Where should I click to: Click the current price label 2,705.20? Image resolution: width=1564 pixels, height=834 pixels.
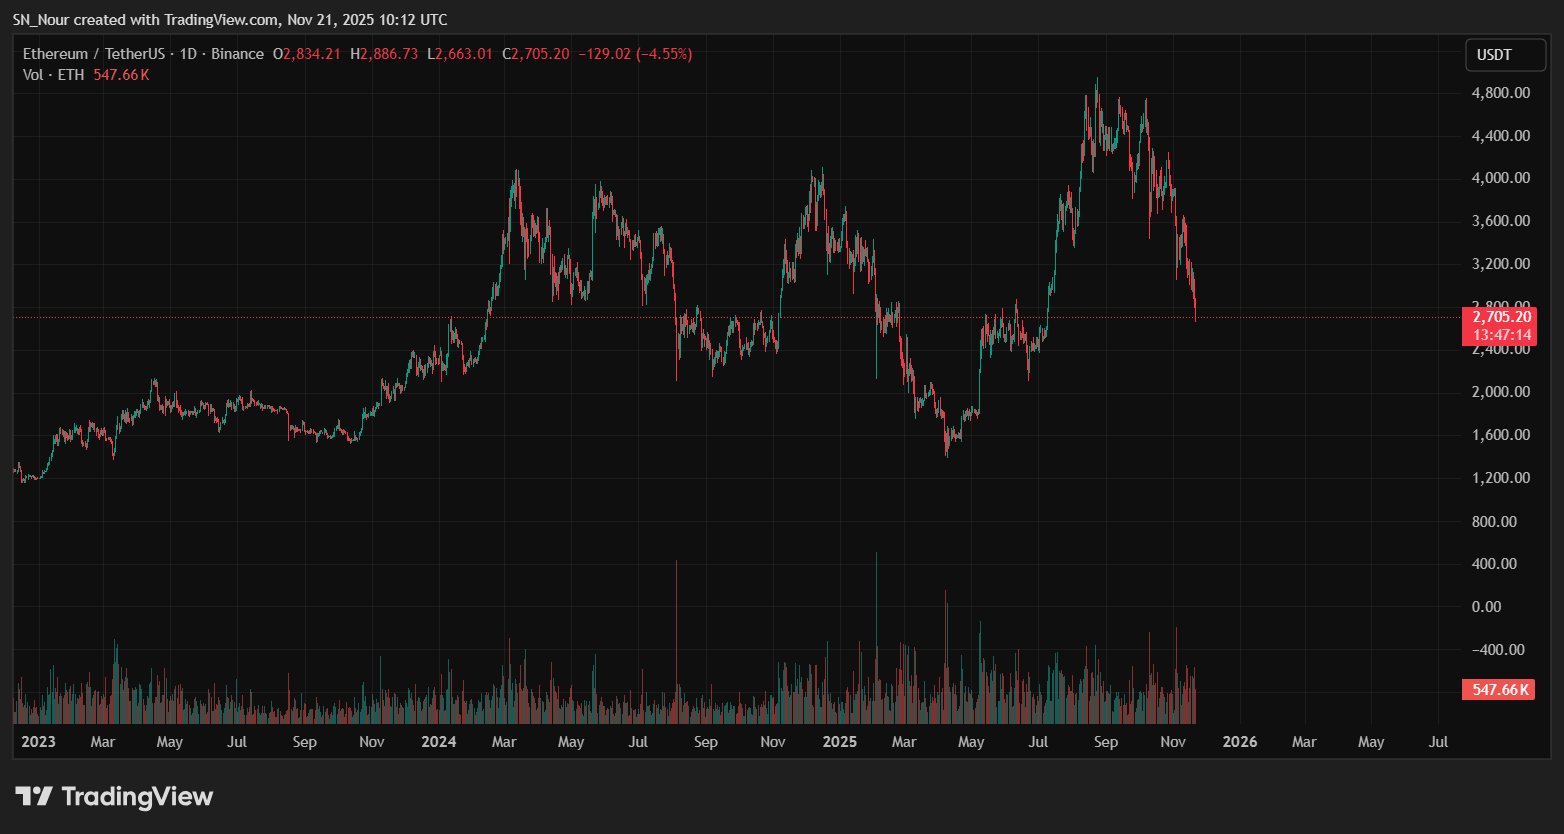click(1501, 317)
